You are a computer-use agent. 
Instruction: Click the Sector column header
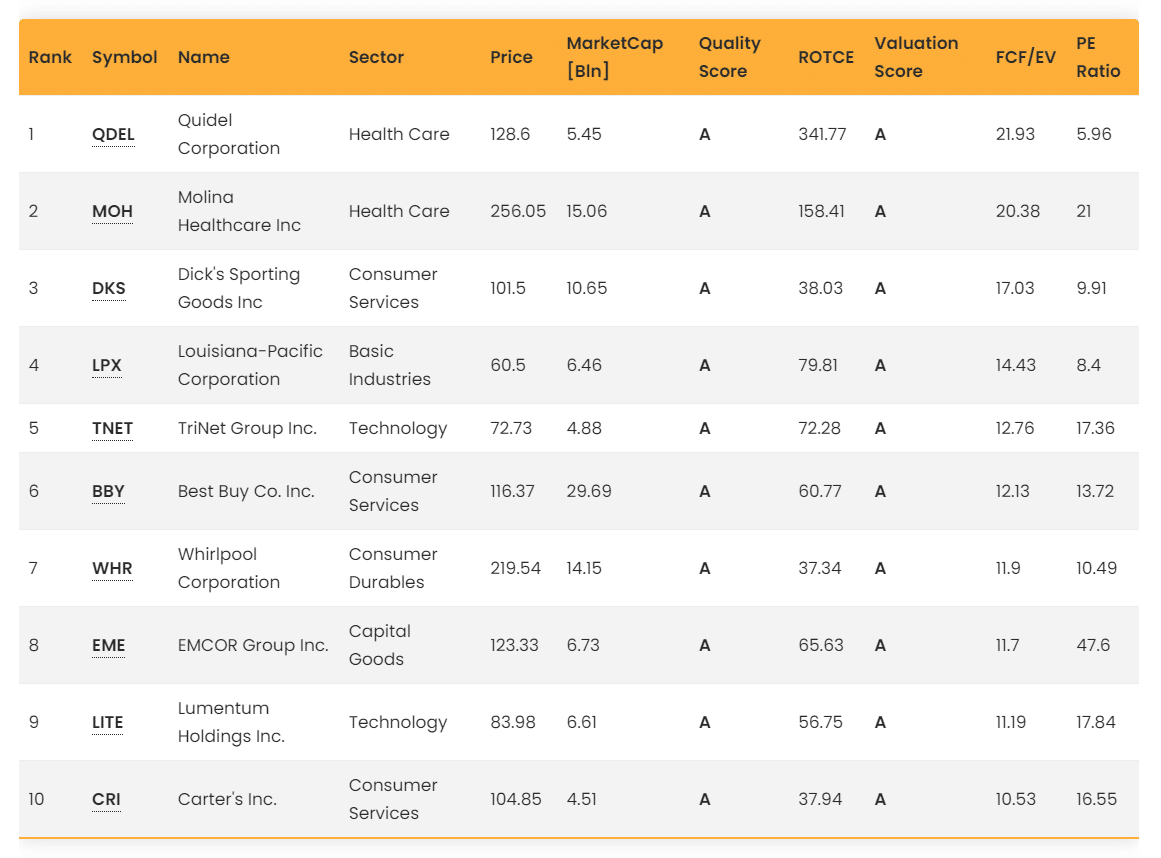[x=376, y=57]
